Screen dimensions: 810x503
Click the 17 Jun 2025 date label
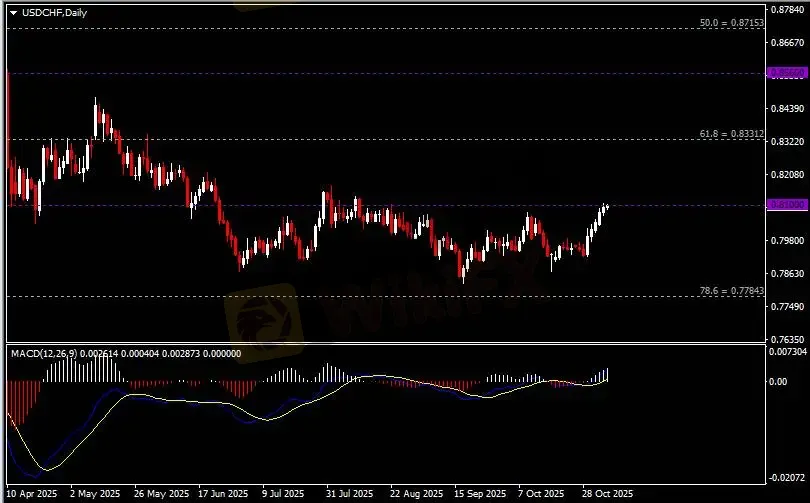223,494
